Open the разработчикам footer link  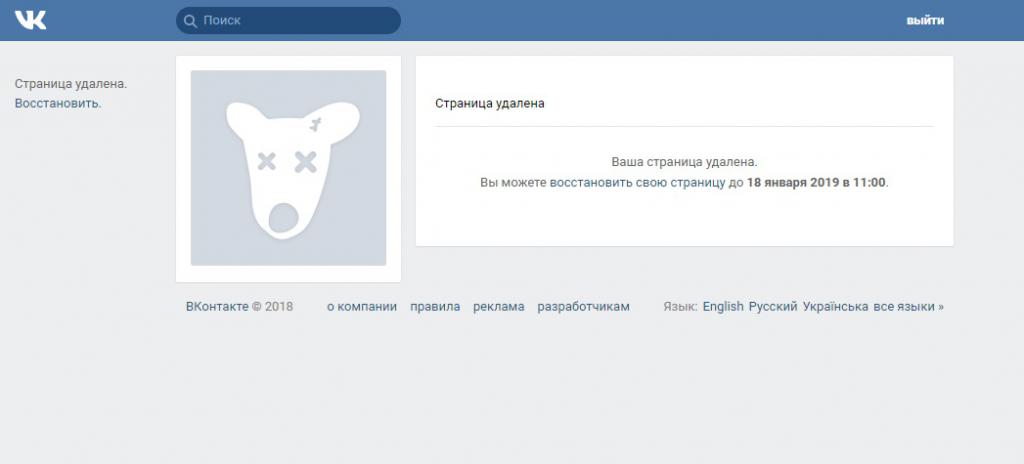pos(583,307)
